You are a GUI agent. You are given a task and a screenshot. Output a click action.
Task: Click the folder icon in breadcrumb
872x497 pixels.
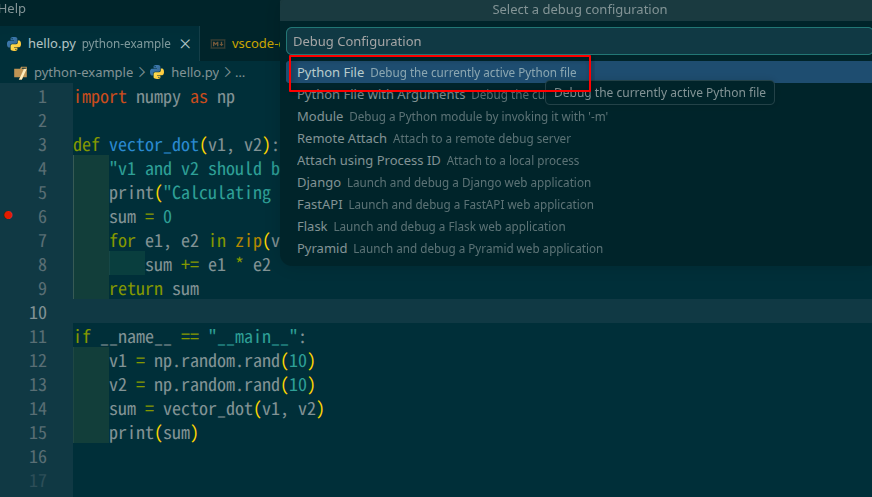tap(21, 73)
